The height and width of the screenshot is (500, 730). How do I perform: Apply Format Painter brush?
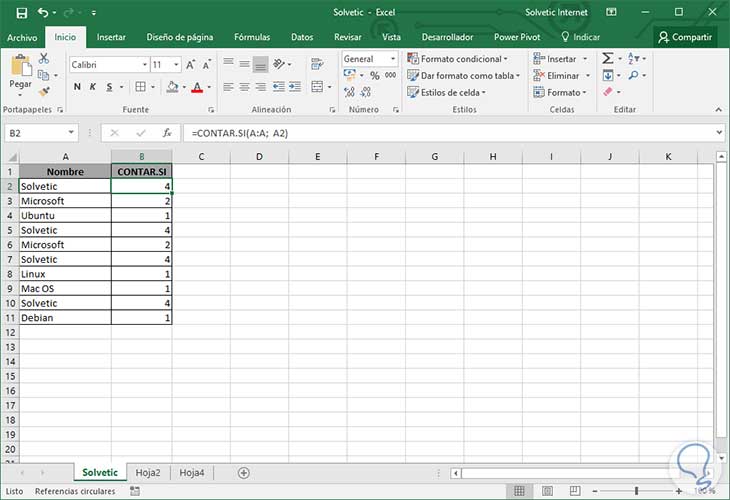pos(44,91)
